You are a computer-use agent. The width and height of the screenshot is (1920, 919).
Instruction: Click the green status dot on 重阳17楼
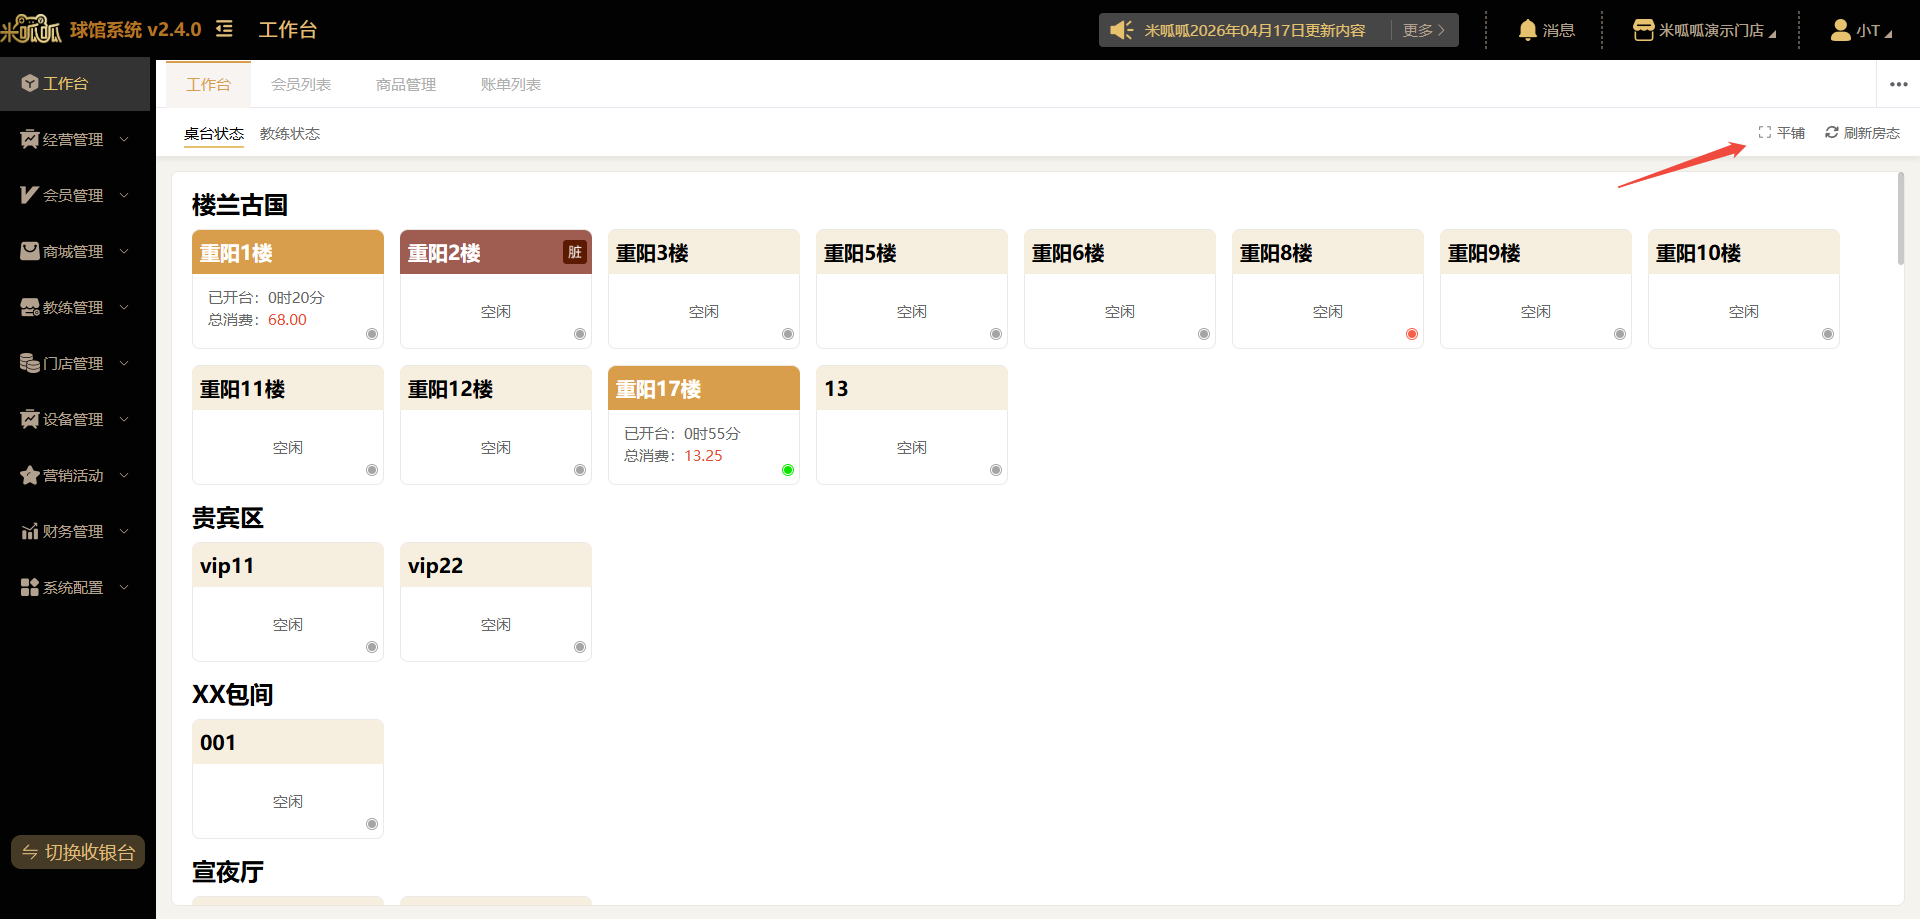tap(788, 470)
